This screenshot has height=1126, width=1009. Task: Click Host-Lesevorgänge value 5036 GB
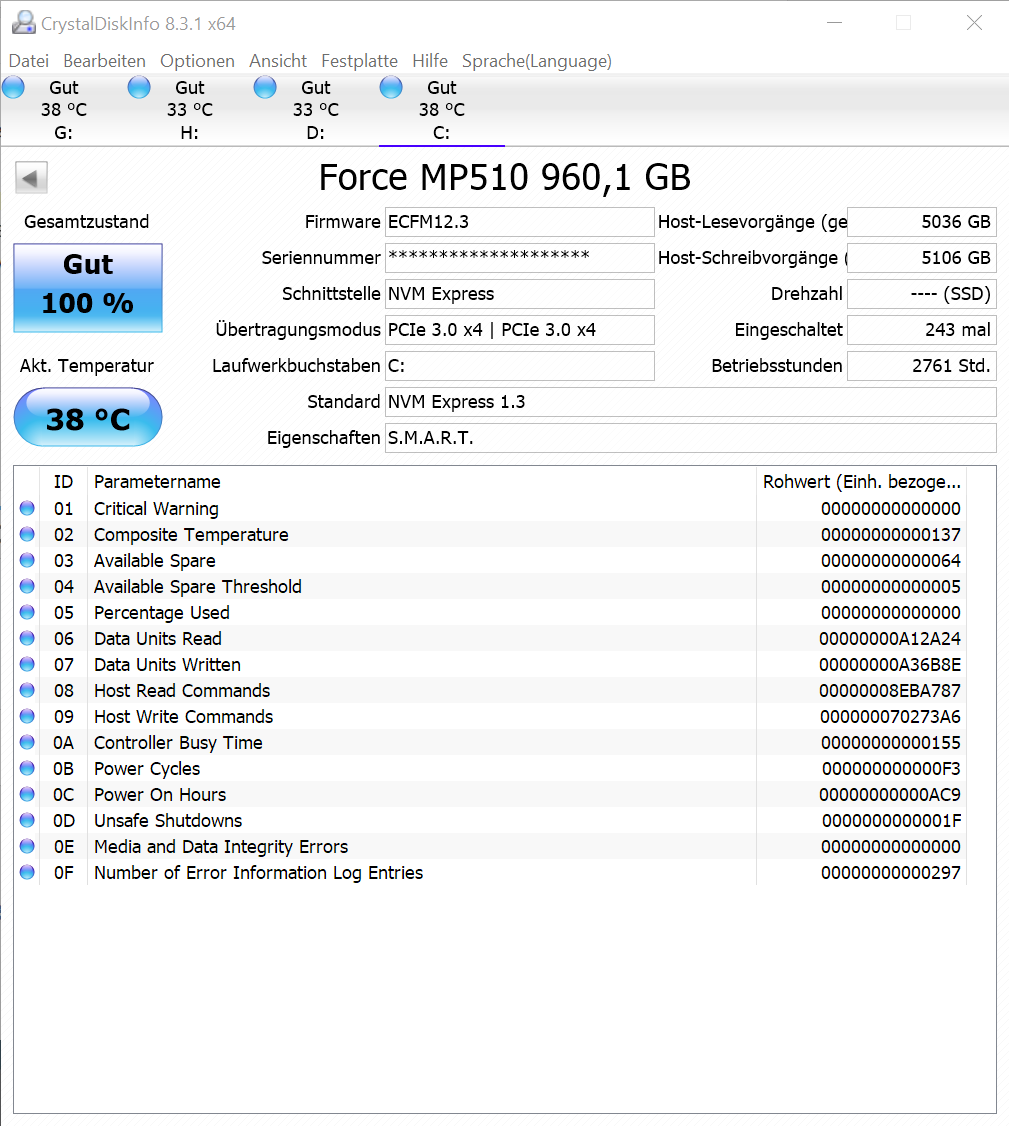(x=921, y=222)
